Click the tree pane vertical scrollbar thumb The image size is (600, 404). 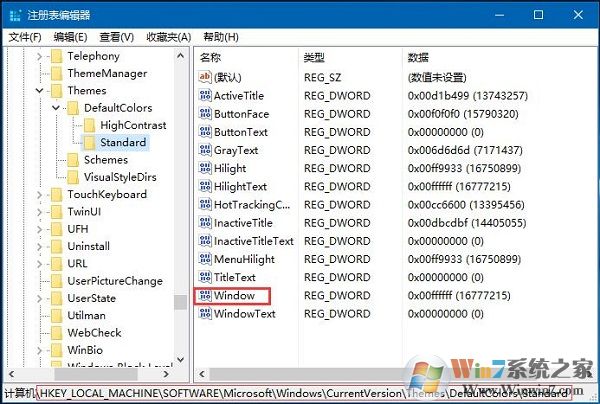pyautogui.click(x=181, y=302)
